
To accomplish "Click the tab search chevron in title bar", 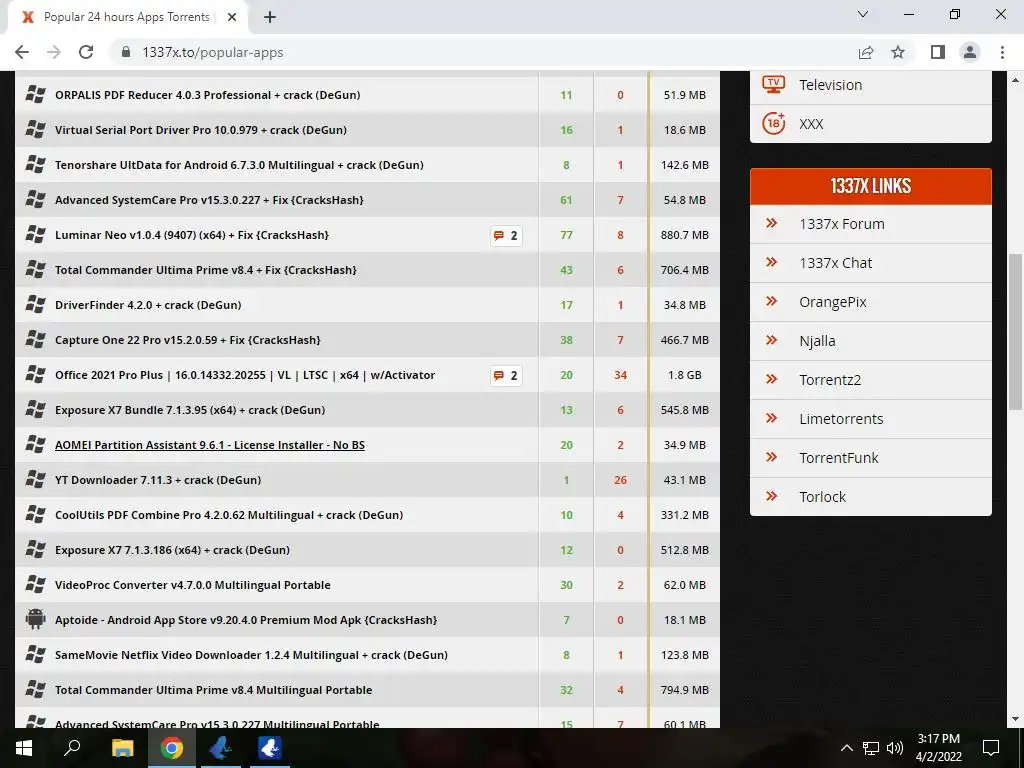I will tap(863, 14).
